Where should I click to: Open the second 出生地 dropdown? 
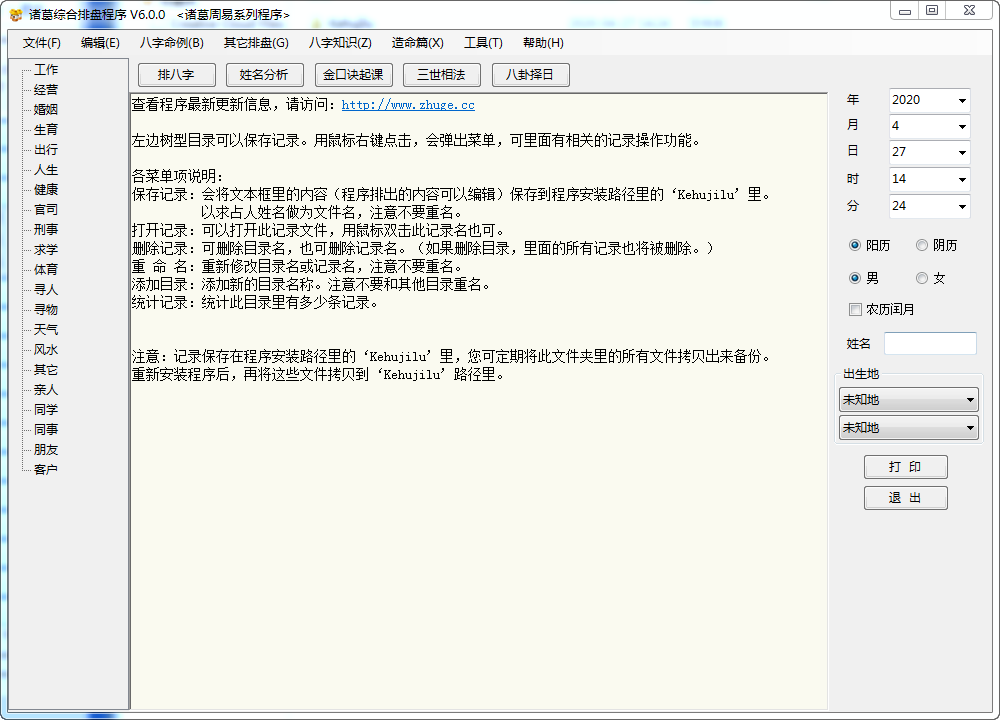point(909,428)
